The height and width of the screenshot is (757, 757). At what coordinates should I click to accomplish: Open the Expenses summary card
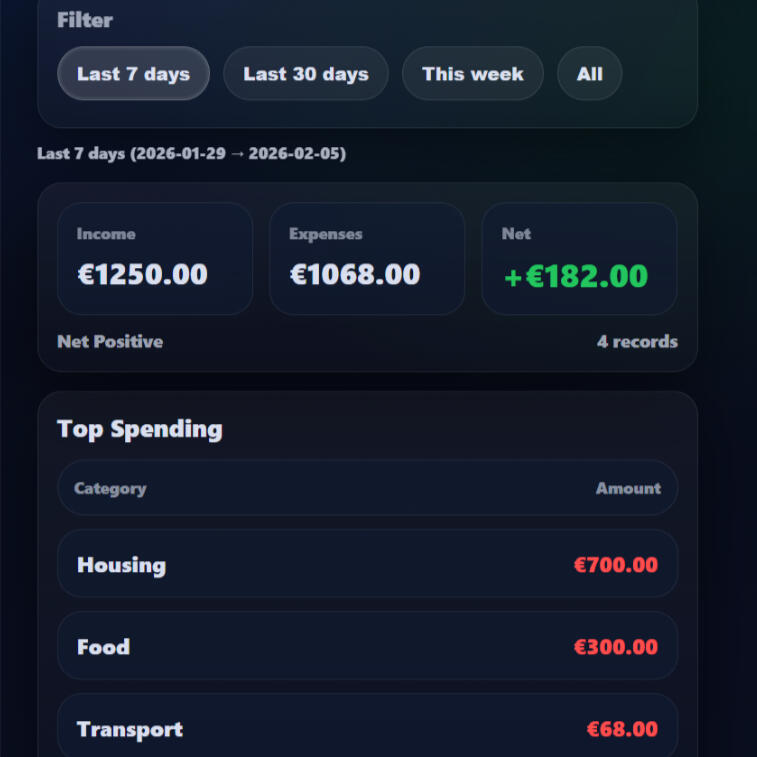[x=366, y=259]
